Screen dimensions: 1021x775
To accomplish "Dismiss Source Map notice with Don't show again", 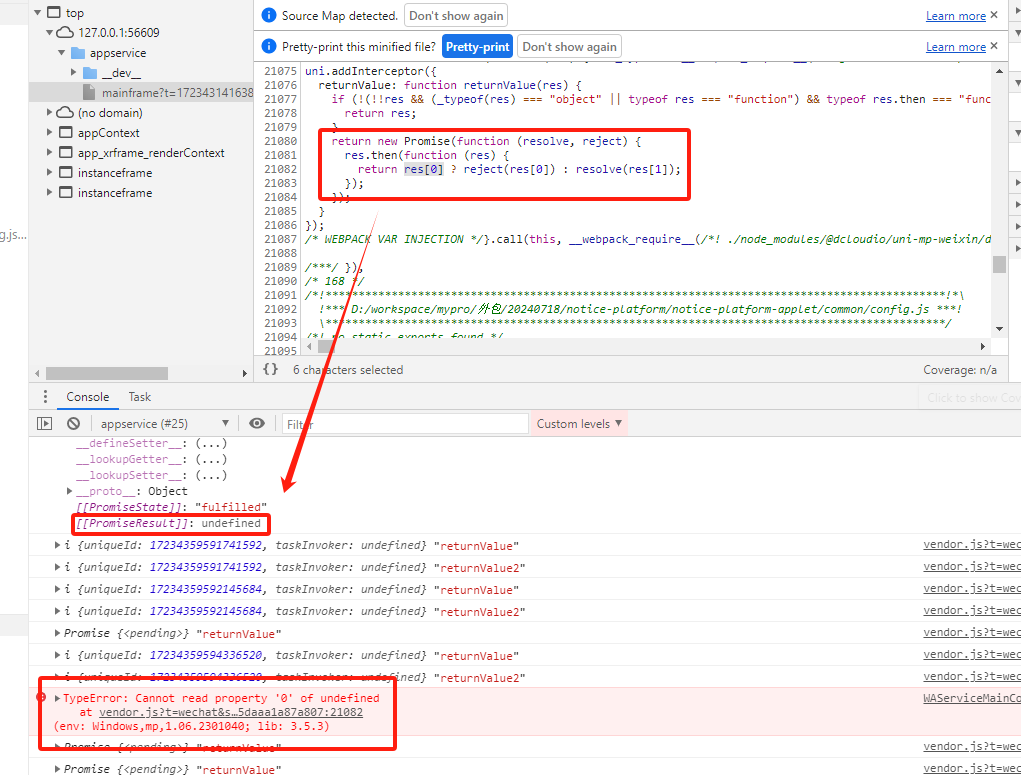I will tap(456, 16).
